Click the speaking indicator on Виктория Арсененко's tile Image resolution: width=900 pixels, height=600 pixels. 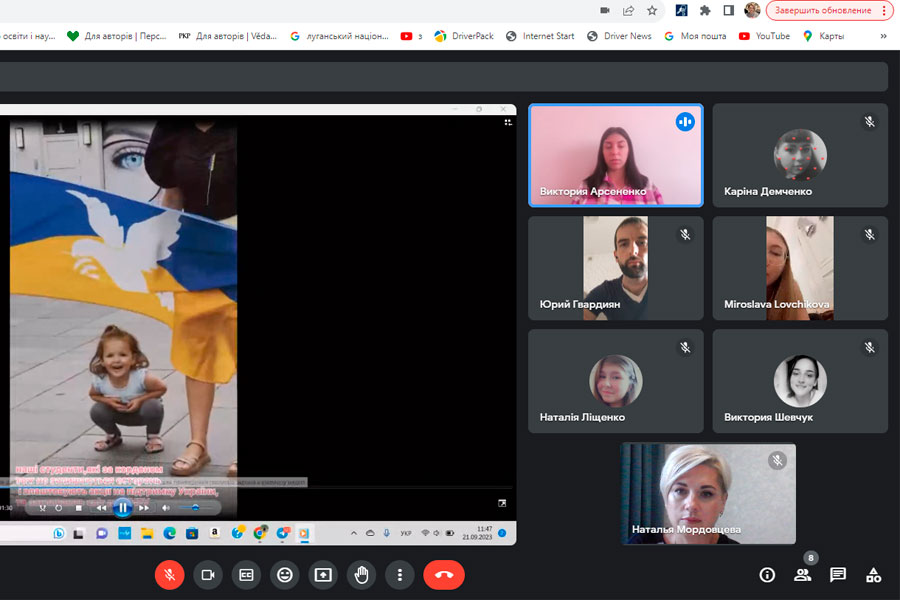coord(685,122)
